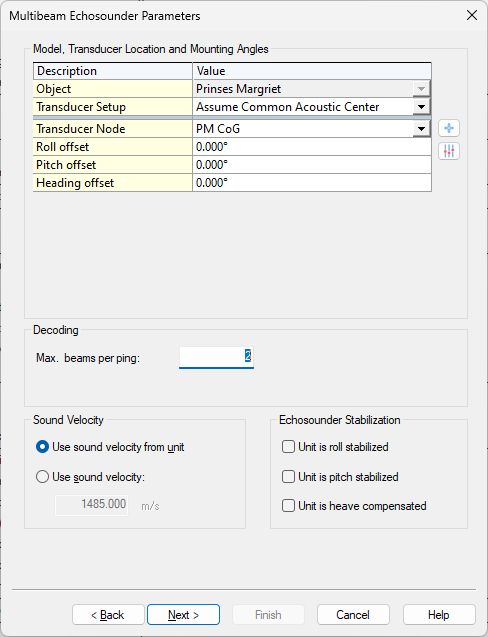Click the Heading offset value cell
Image resolution: width=488 pixels, height=637 pixels.
312,183
